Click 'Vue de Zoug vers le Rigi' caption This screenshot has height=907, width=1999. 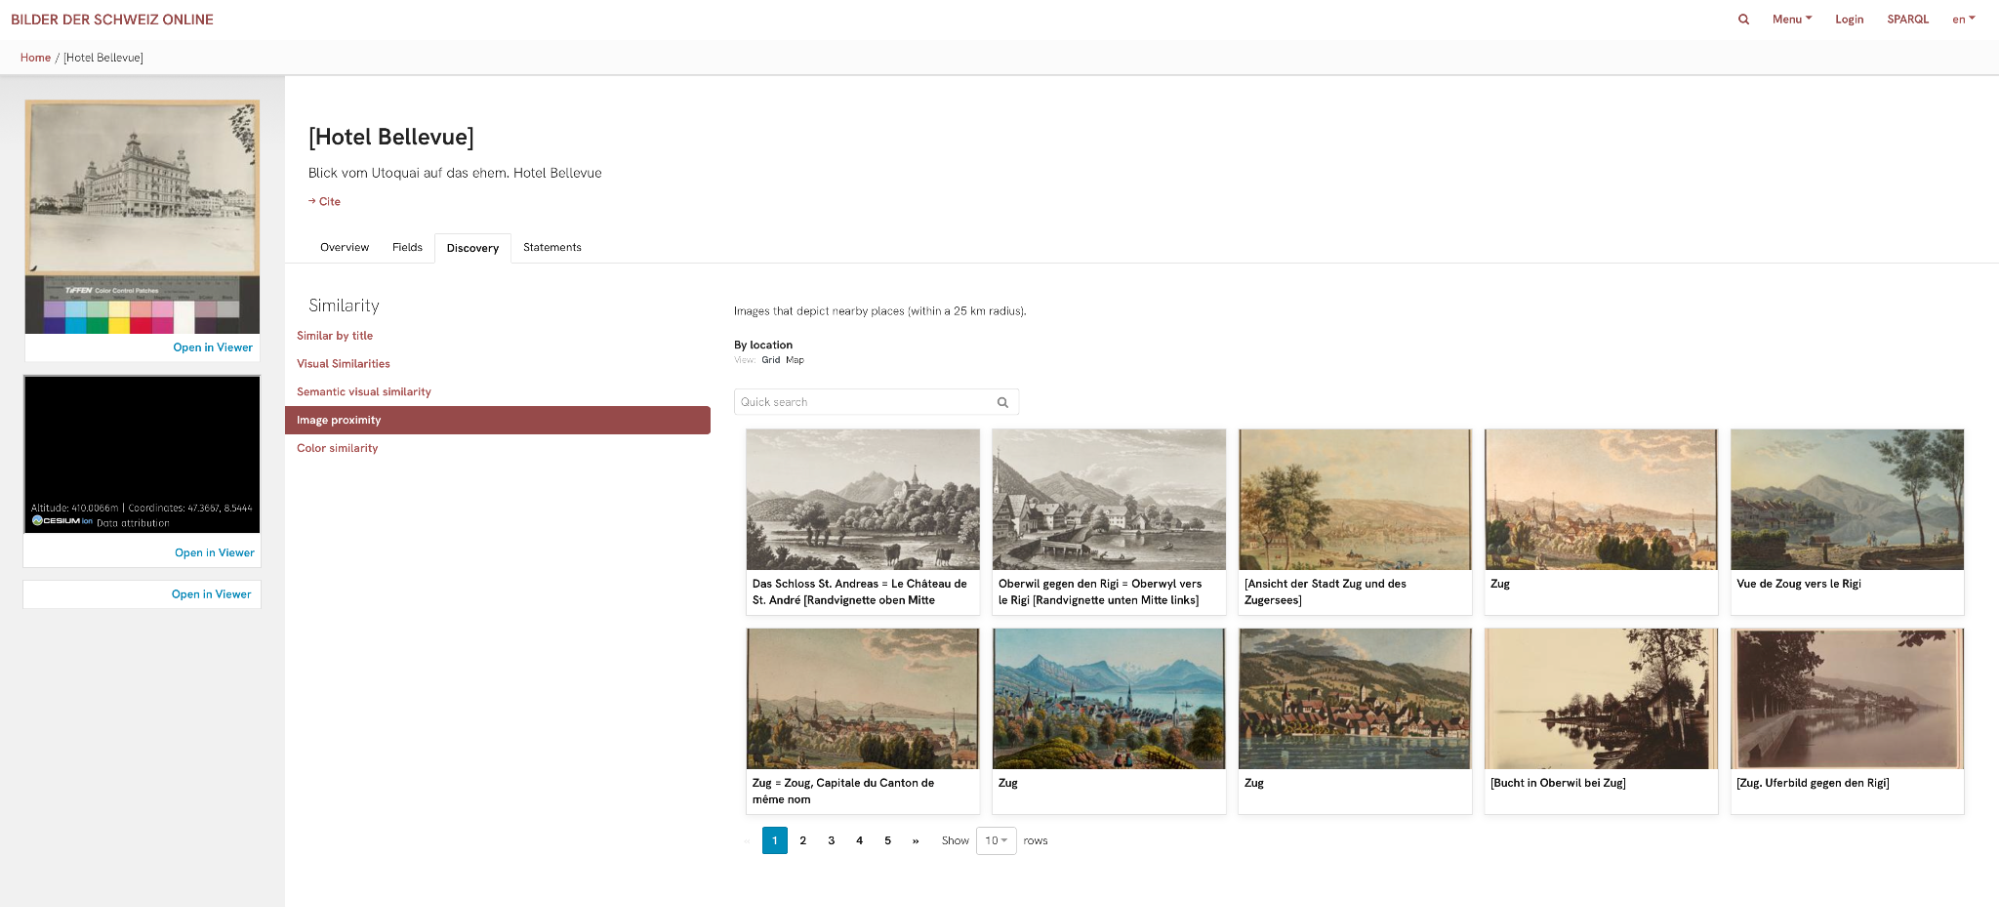click(1798, 584)
